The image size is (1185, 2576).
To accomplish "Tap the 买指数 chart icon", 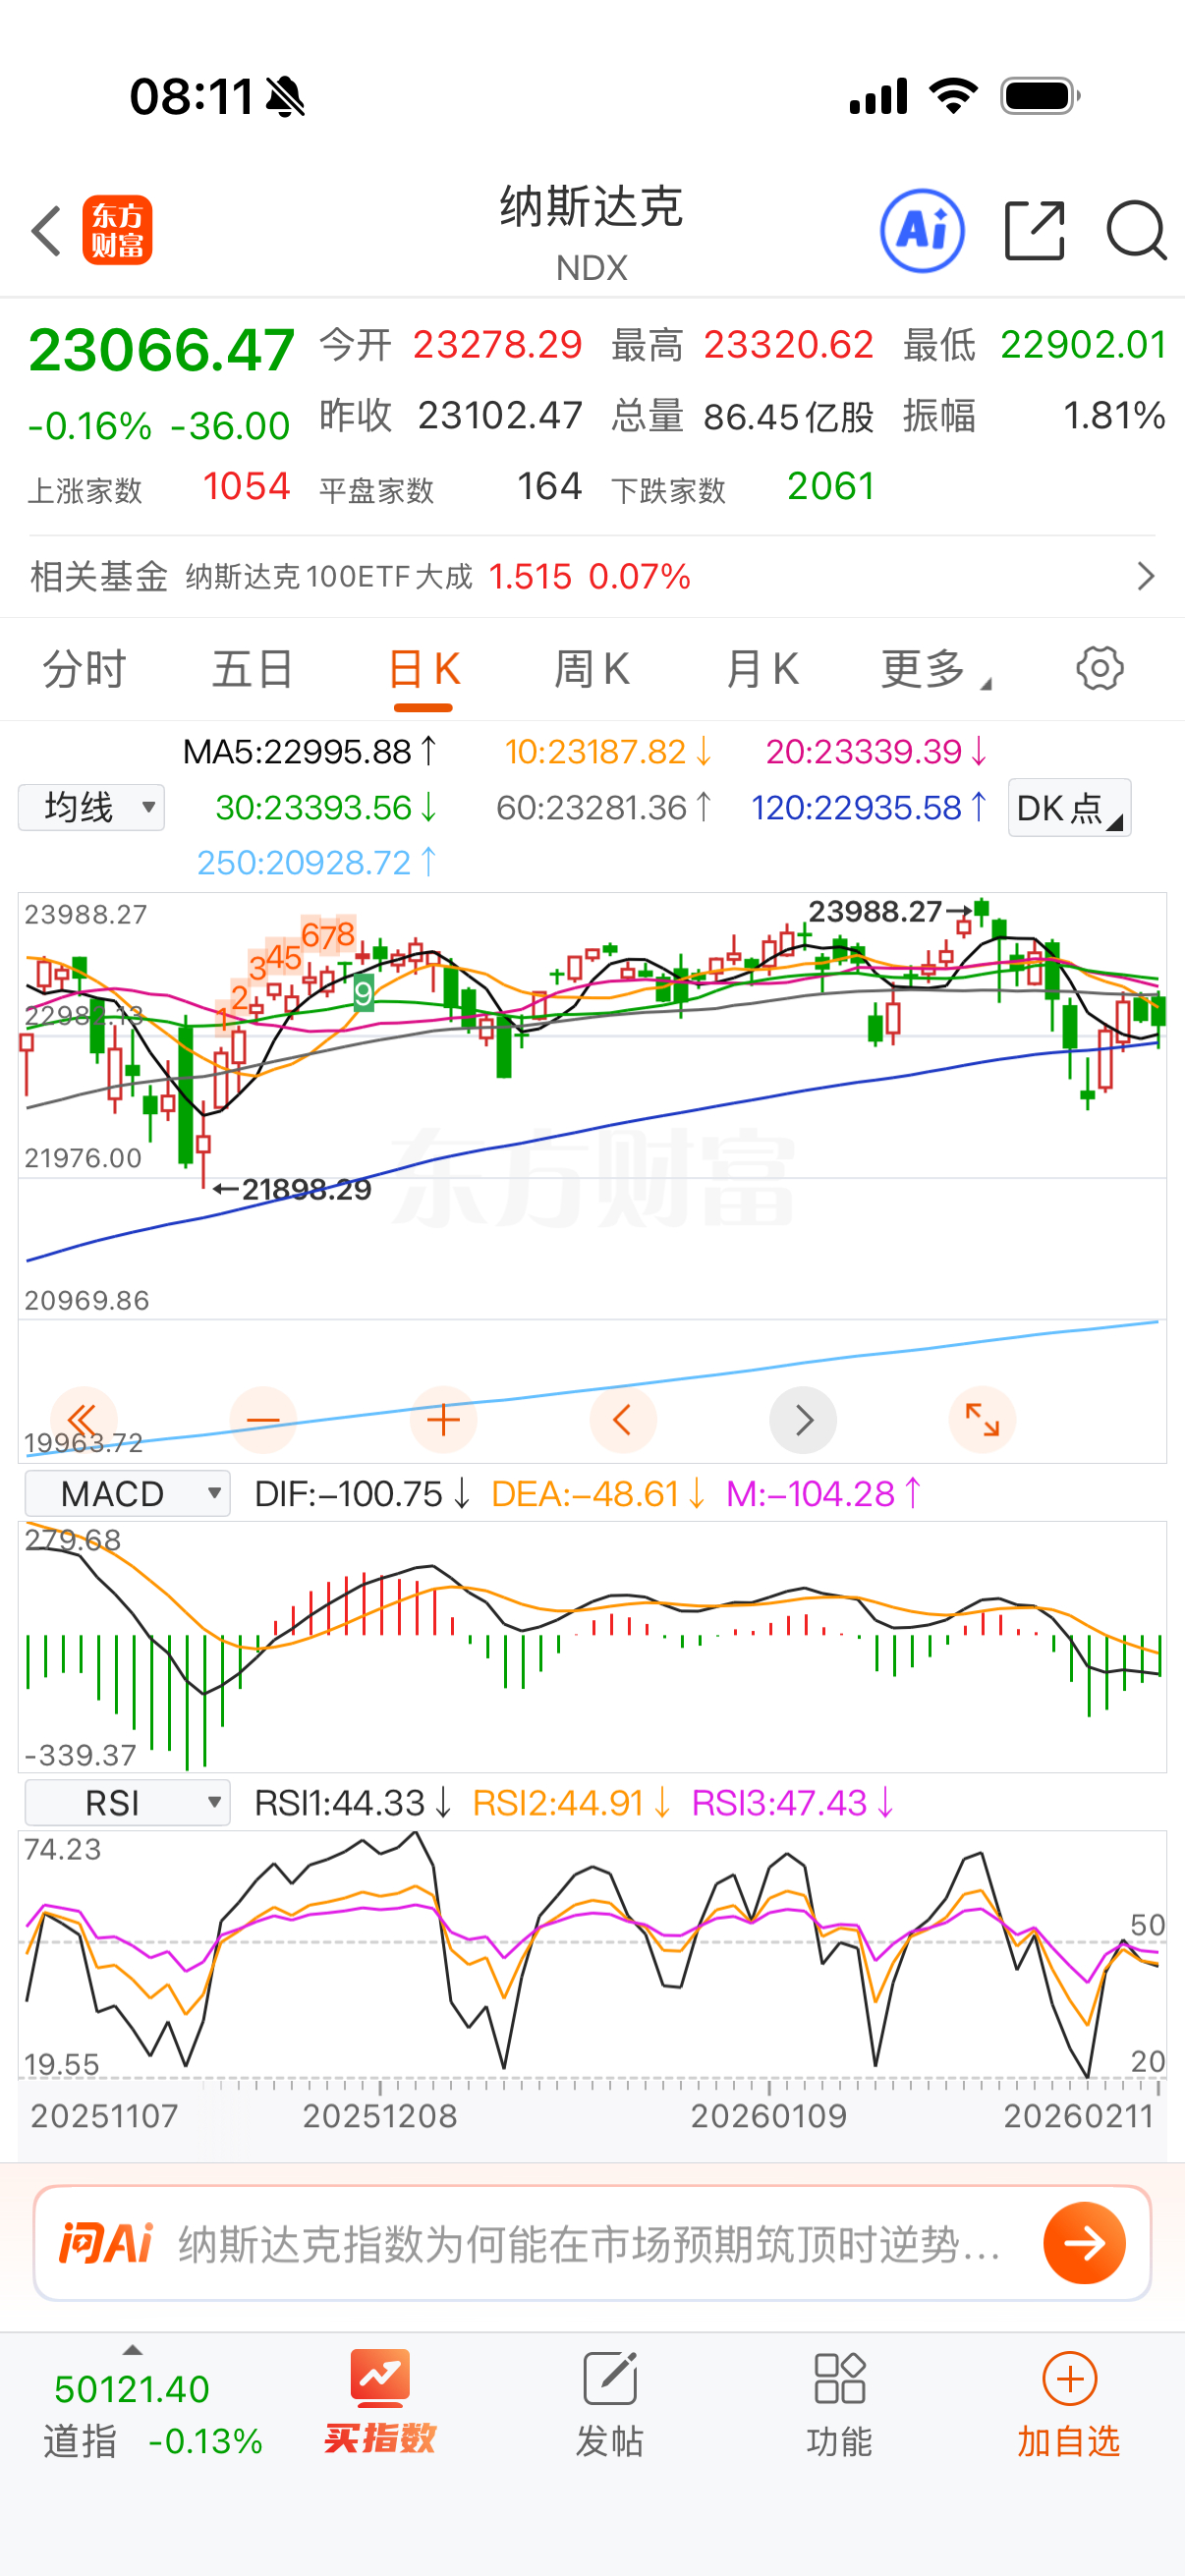I will coord(380,2378).
